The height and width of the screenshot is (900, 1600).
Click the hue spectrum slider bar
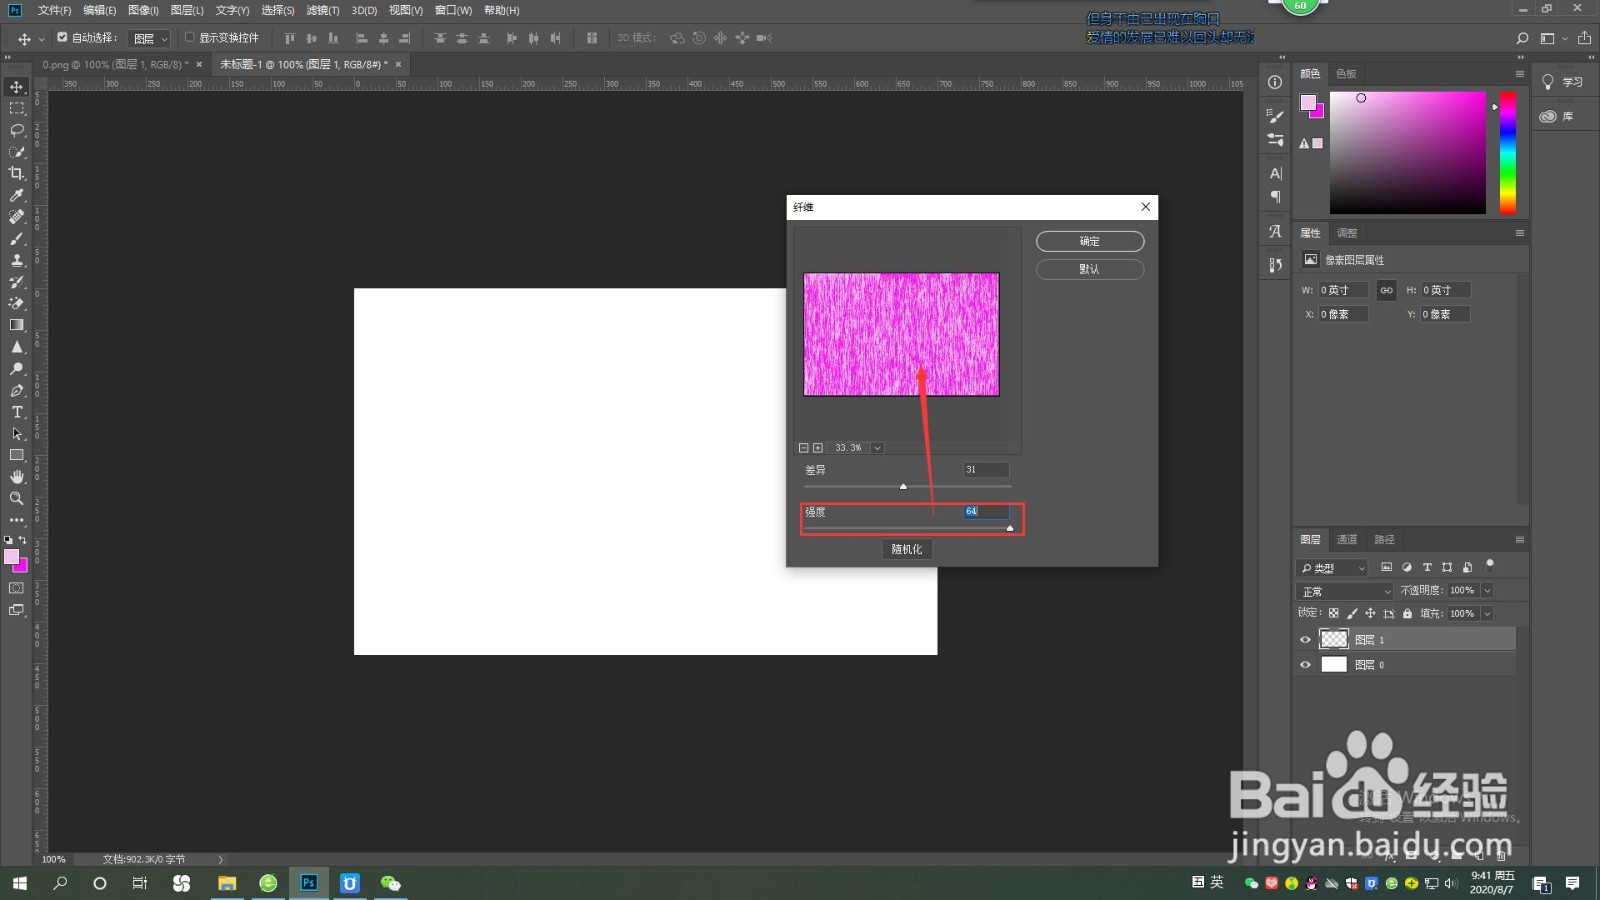click(x=1507, y=152)
